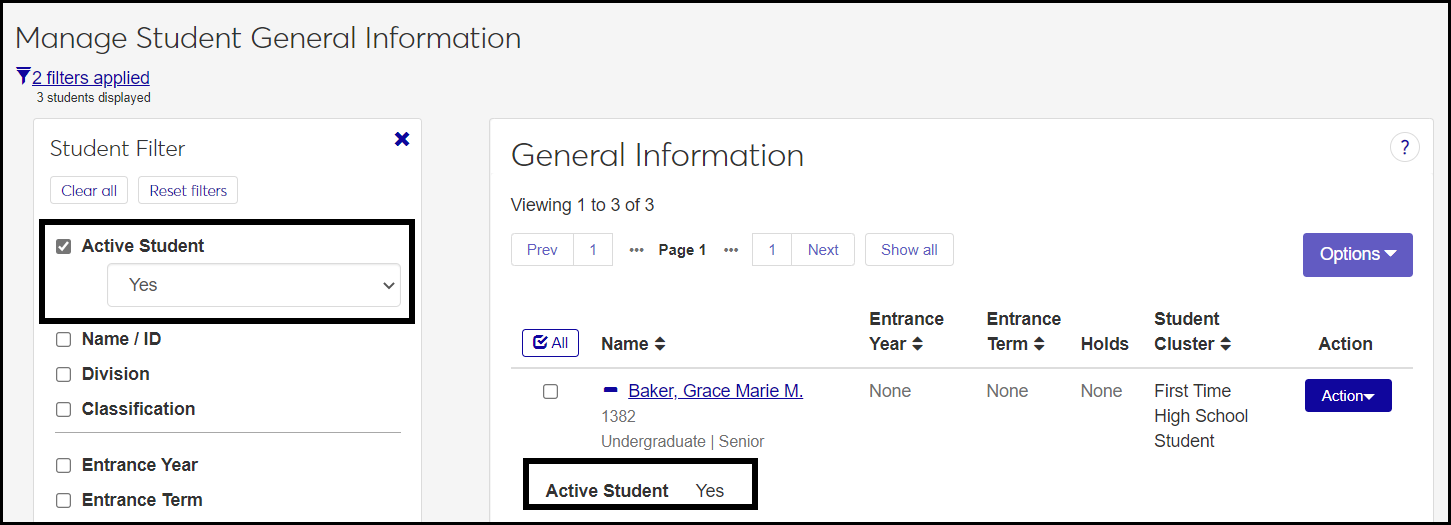Enable the Name / ID filter checkbox
The height and width of the screenshot is (525, 1451).
[64, 339]
